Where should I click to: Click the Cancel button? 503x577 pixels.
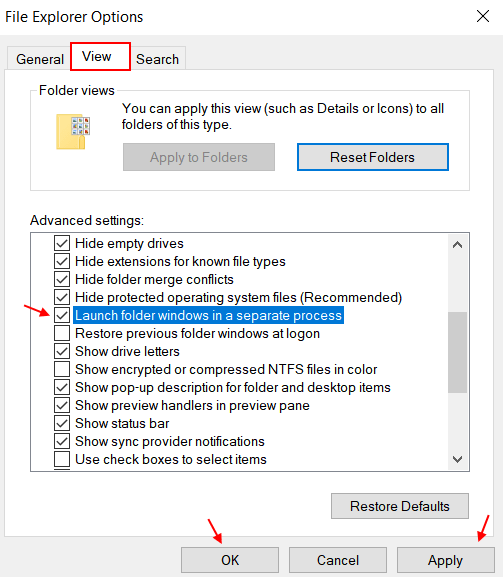tap(338, 560)
